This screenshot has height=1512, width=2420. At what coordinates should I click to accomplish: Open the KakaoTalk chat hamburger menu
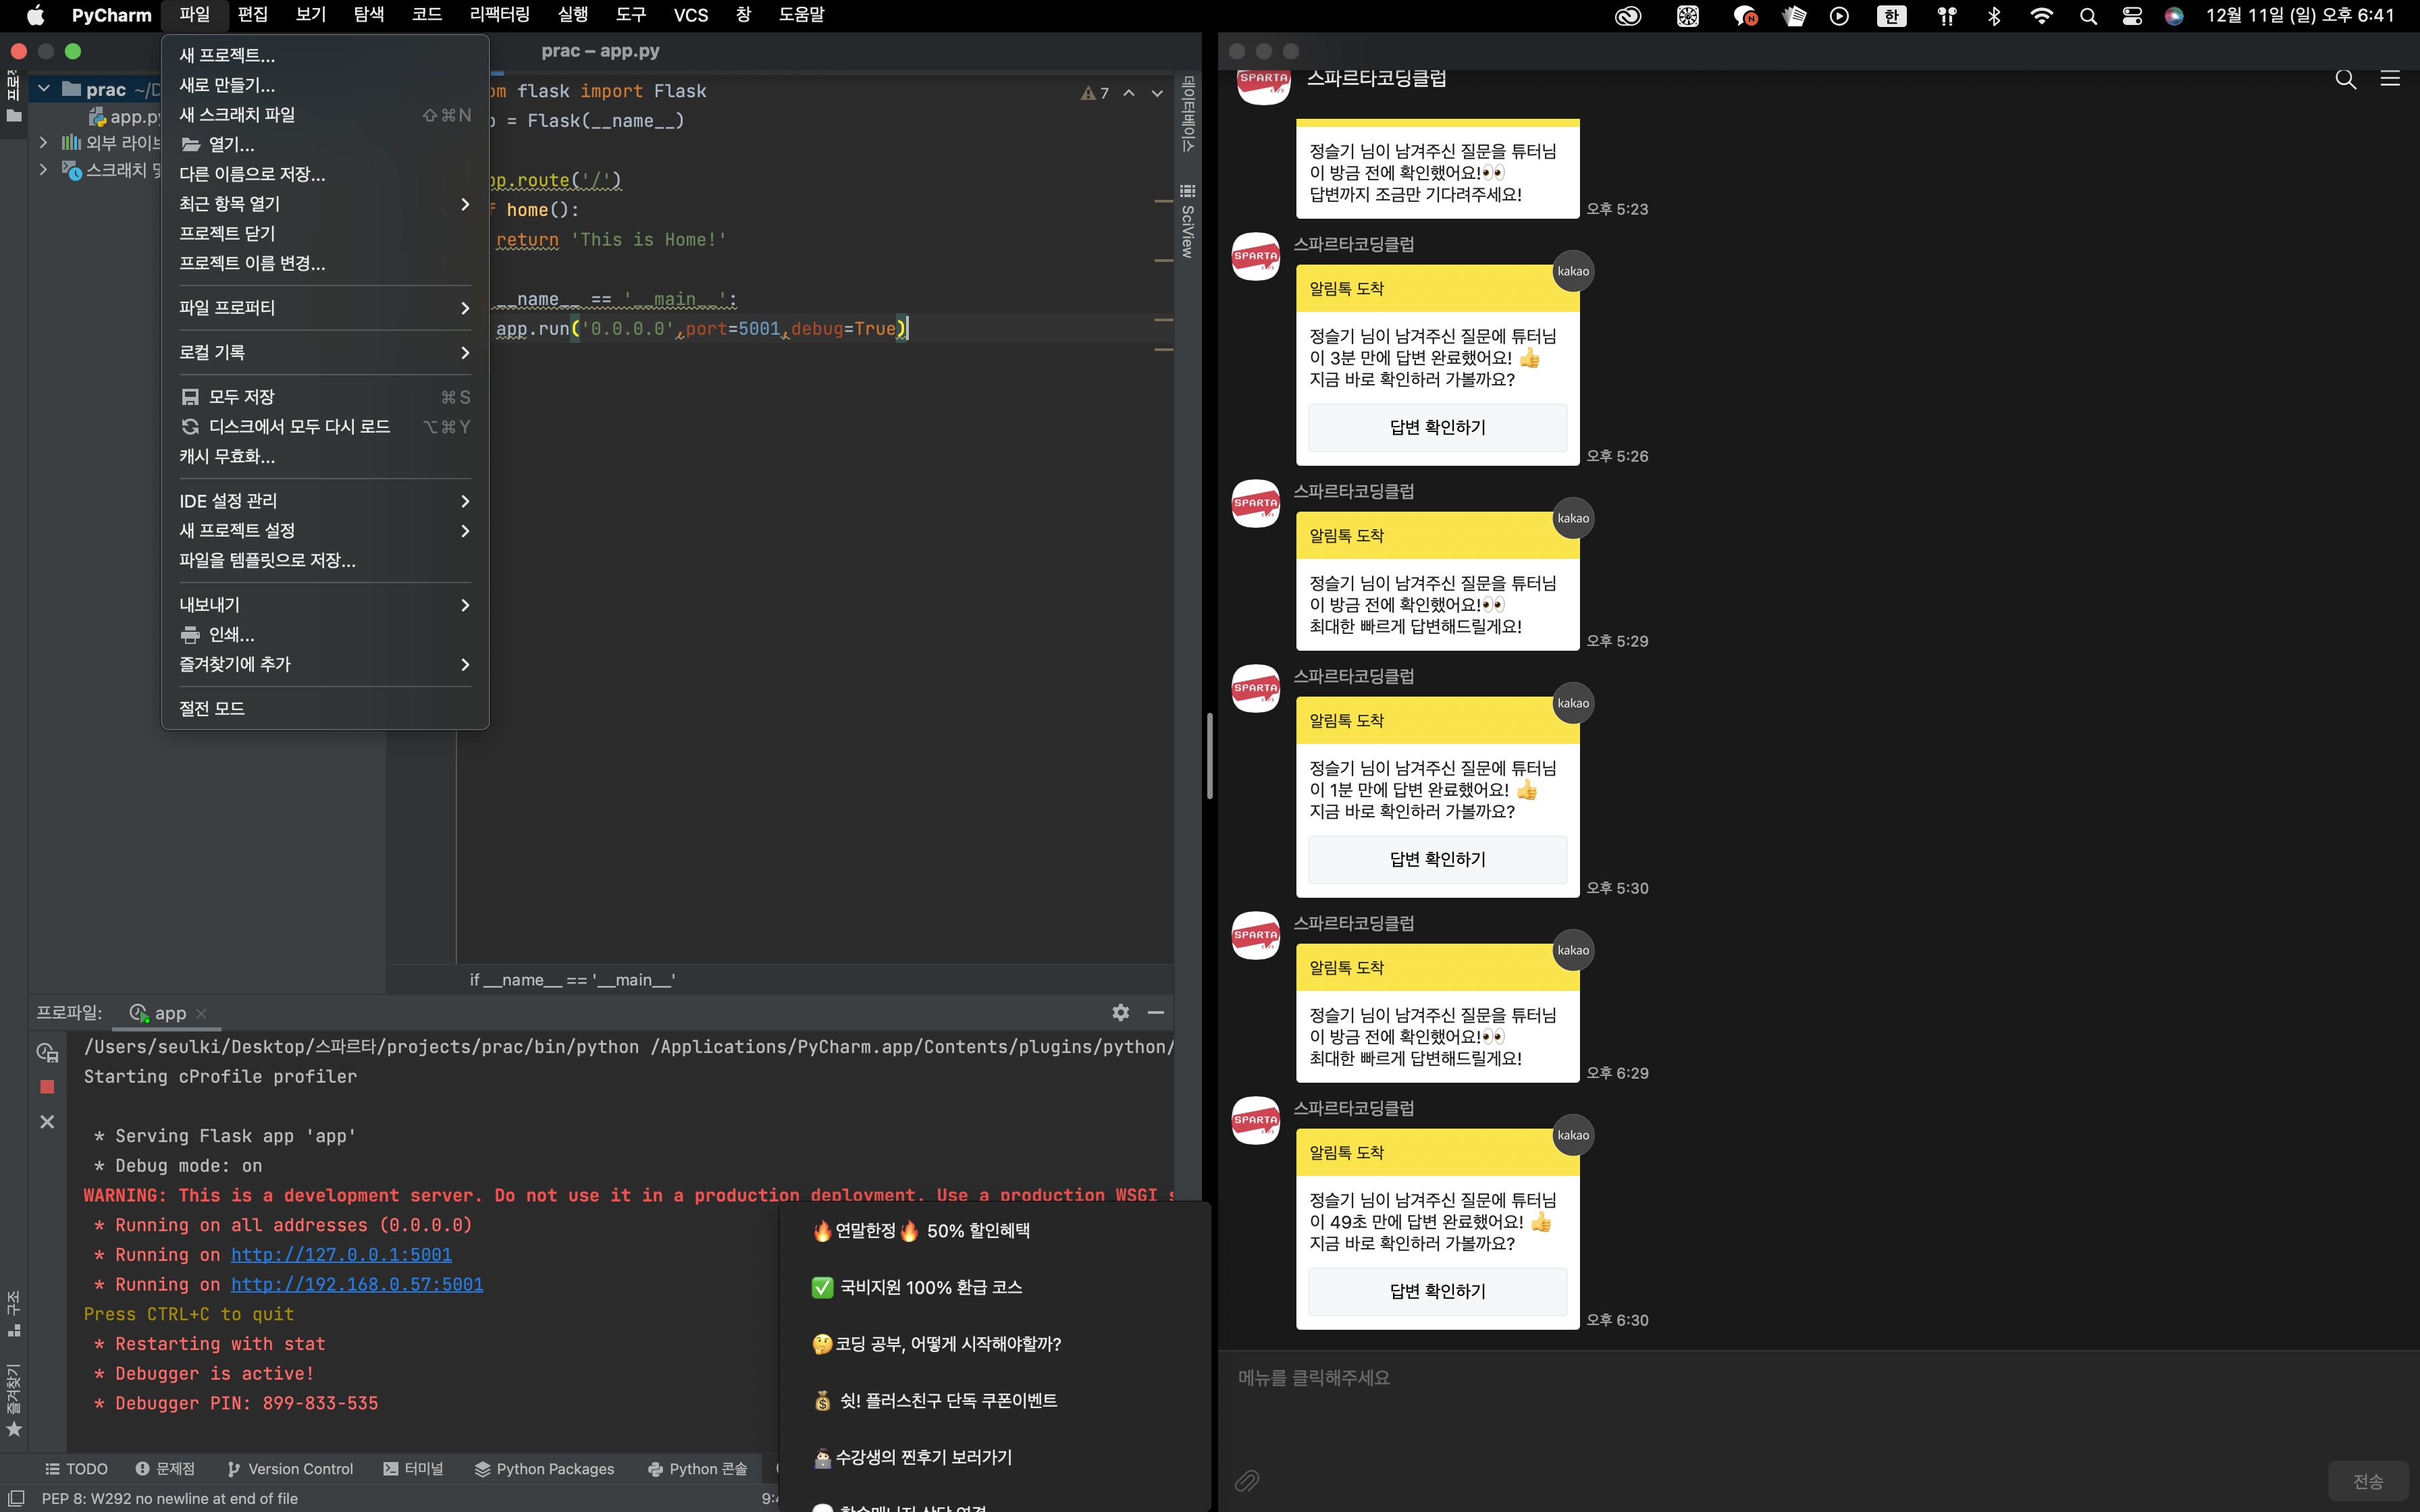(x=2390, y=79)
